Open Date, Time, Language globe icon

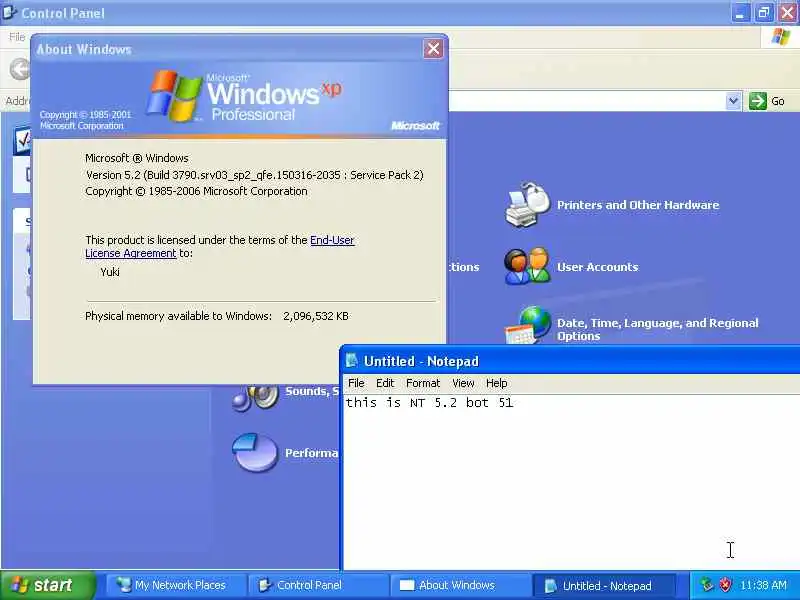tap(529, 325)
